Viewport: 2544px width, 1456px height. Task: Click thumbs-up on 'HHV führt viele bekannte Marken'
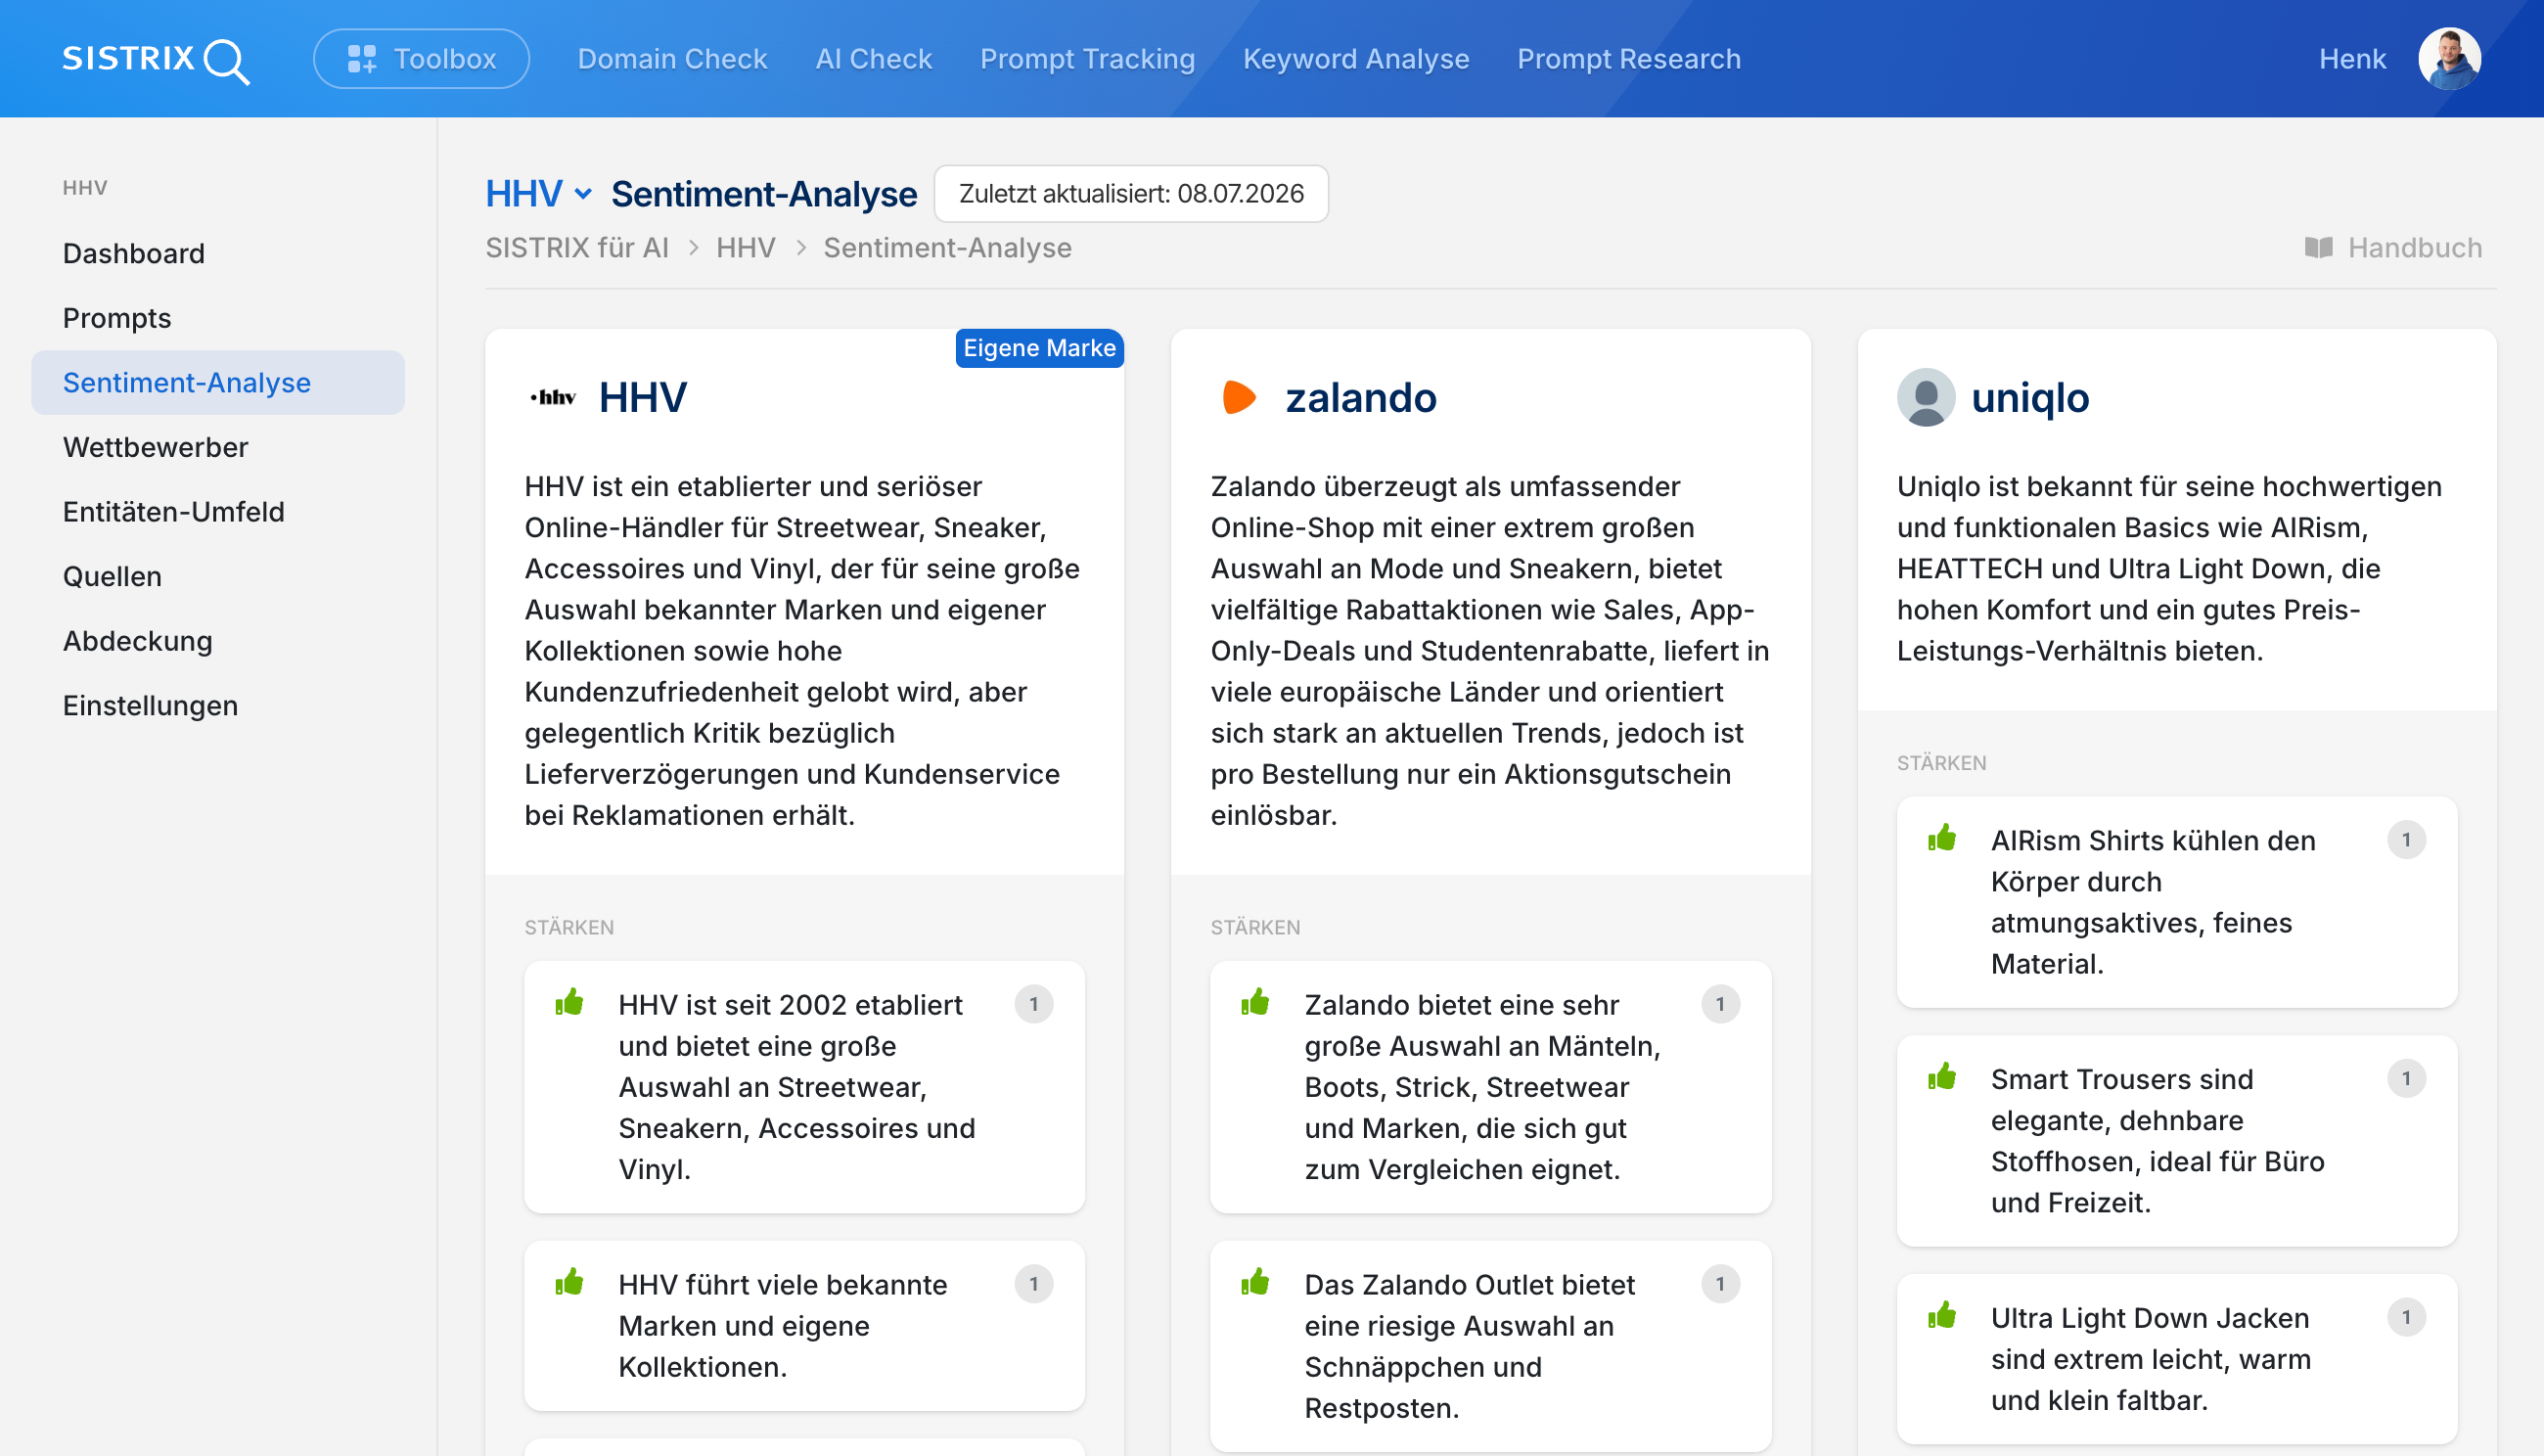(570, 1283)
